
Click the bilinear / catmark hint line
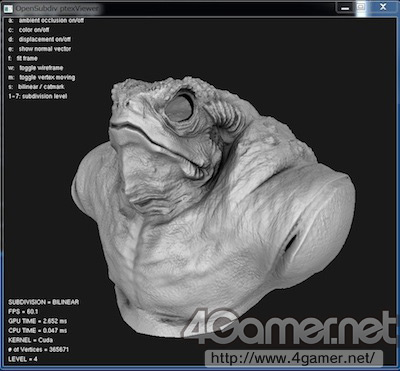36,87
